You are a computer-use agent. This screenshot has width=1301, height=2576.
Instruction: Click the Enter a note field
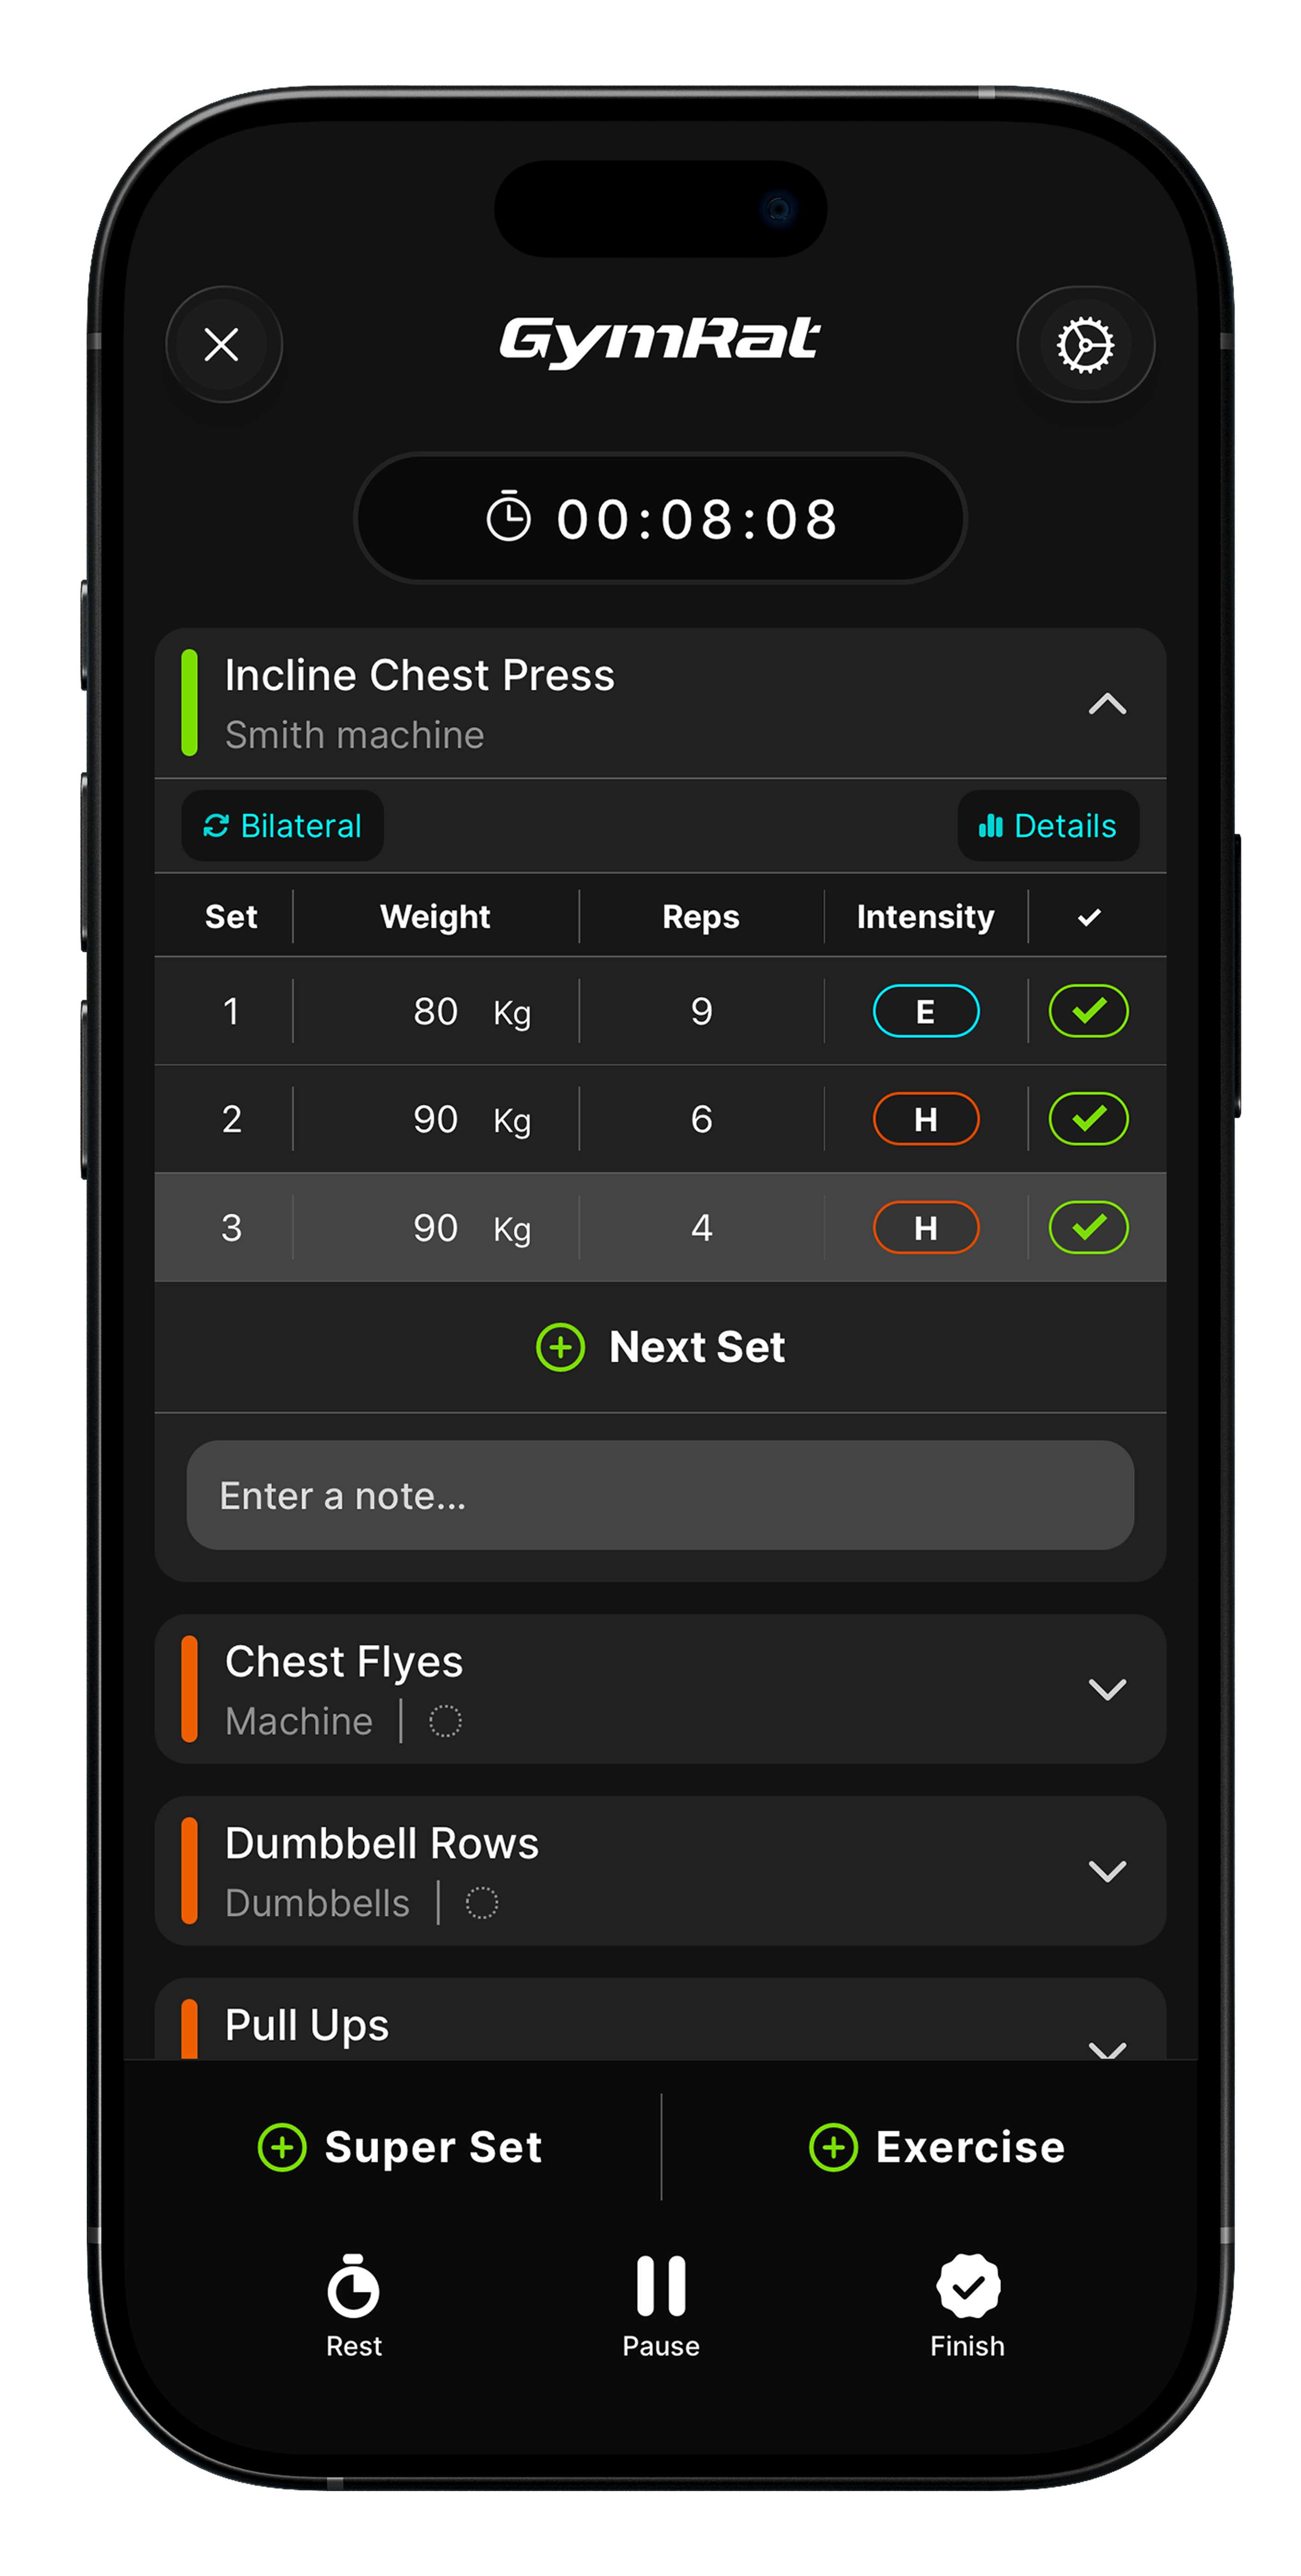pos(660,1495)
